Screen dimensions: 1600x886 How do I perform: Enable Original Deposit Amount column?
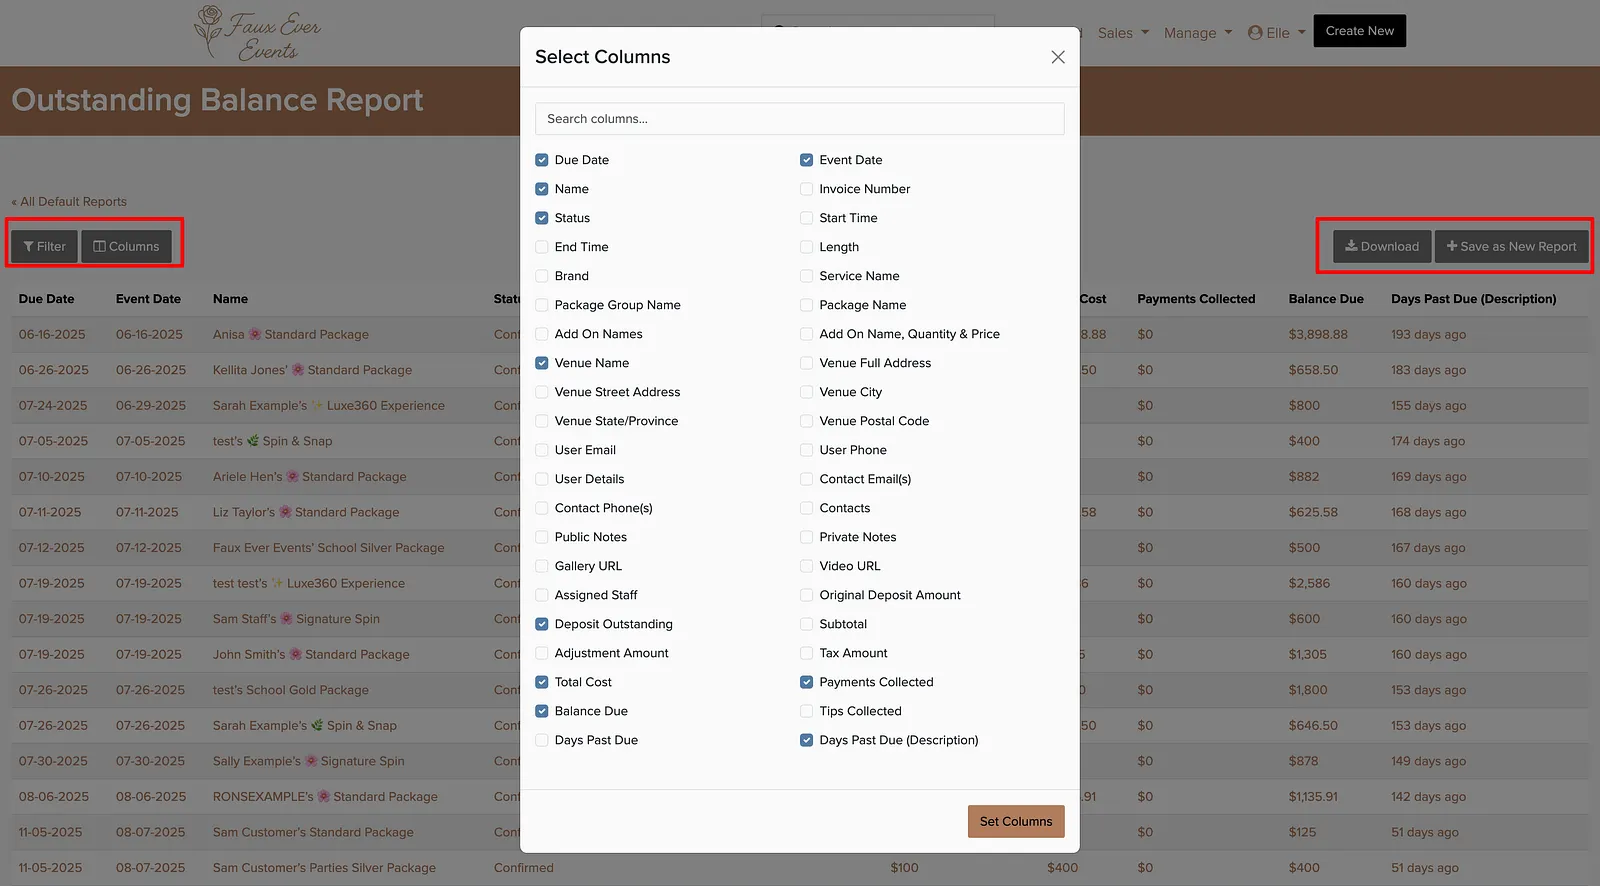(x=806, y=595)
